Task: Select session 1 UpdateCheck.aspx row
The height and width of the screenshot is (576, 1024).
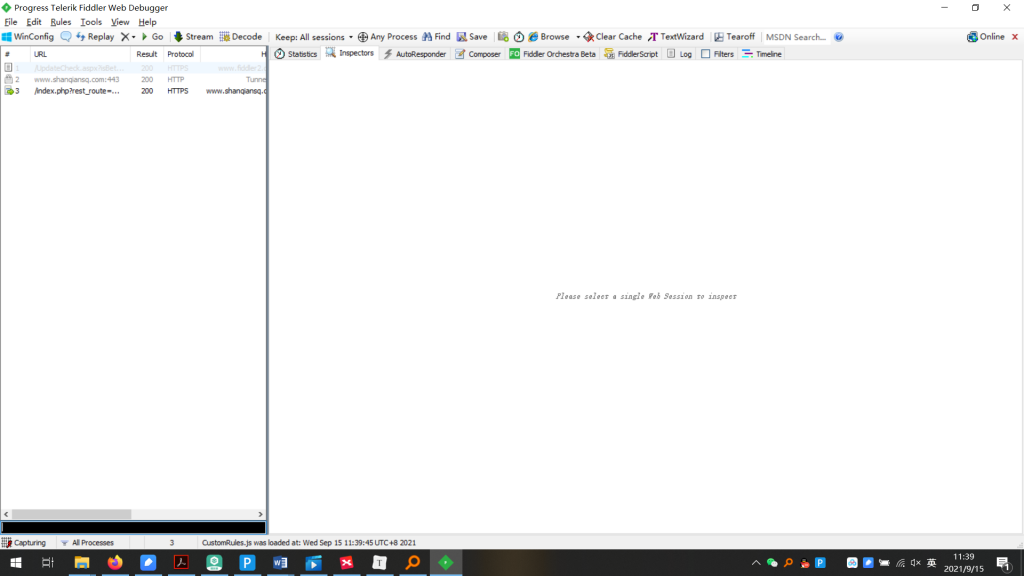Action: click(134, 68)
